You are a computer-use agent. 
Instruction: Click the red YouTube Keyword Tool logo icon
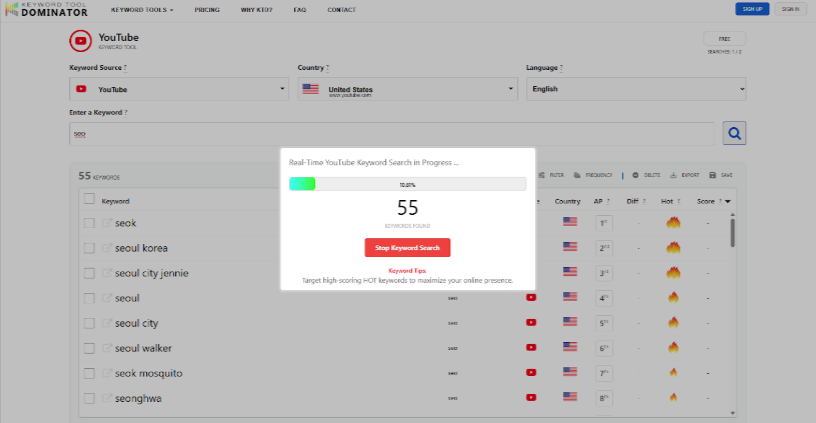pos(81,41)
